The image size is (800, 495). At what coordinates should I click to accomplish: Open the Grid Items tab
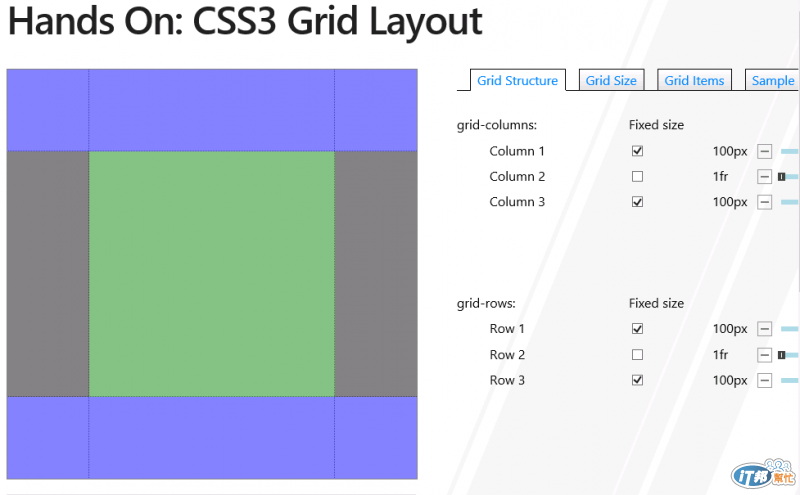pos(694,80)
